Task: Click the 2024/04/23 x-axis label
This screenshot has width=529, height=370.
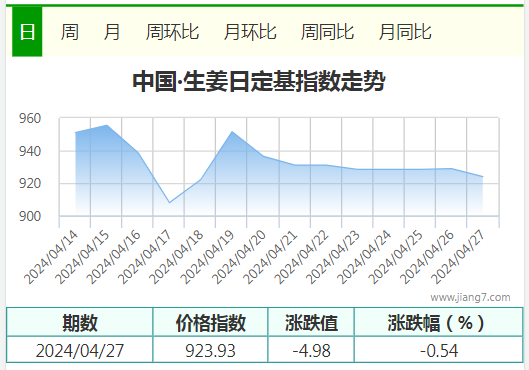Action: pyautogui.click(x=333, y=257)
